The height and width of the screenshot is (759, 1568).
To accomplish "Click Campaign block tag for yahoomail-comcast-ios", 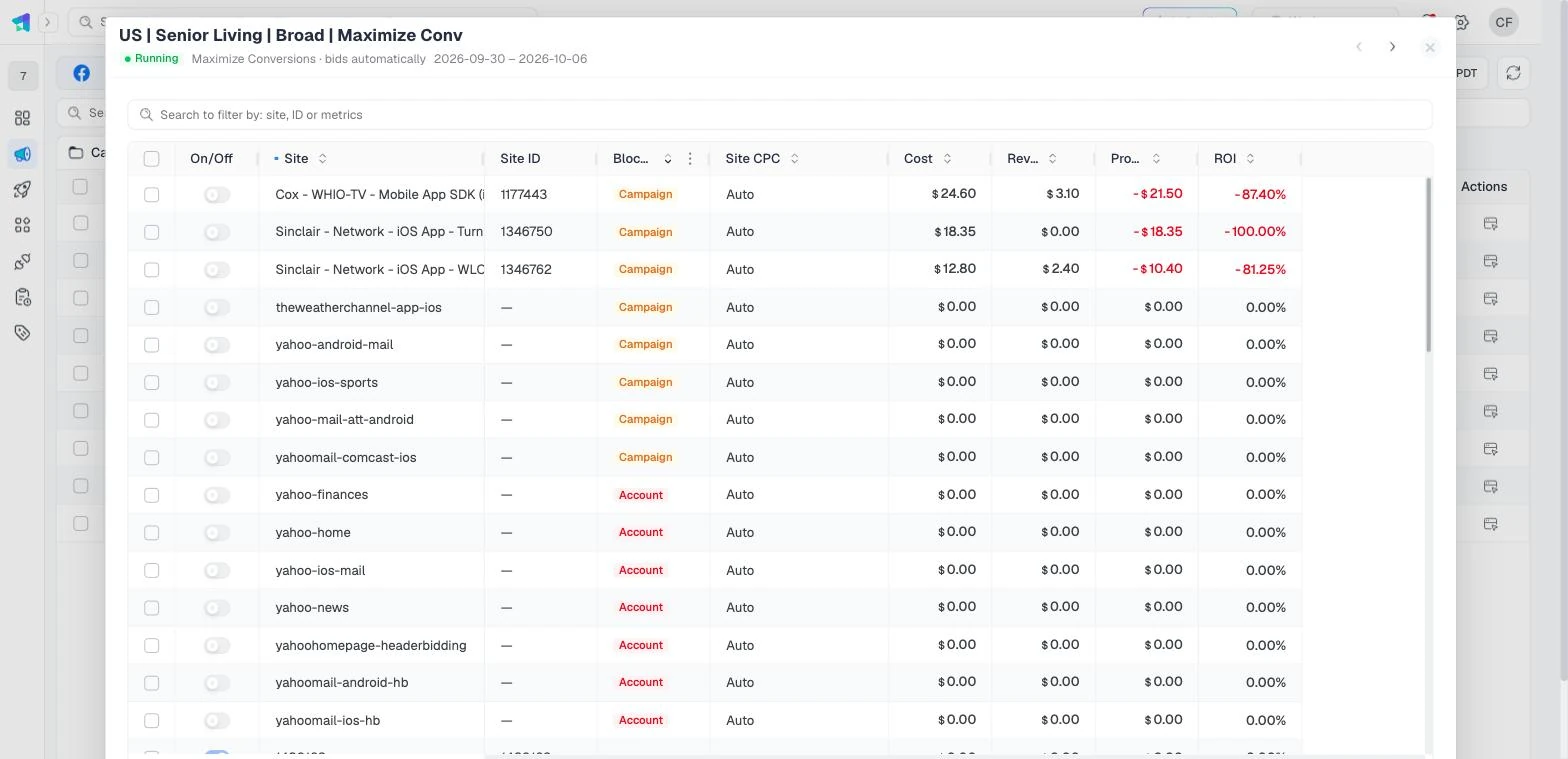I will pos(645,457).
